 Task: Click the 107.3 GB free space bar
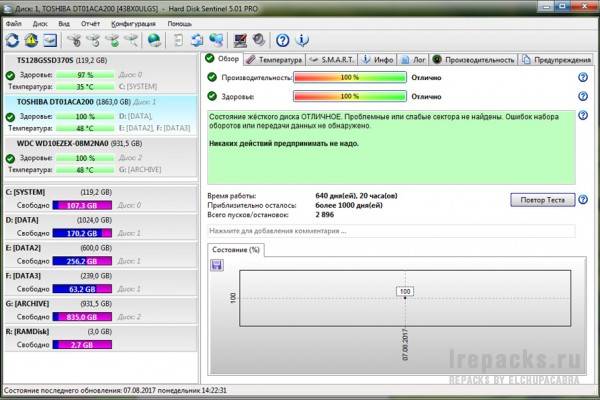click(x=82, y=206)
